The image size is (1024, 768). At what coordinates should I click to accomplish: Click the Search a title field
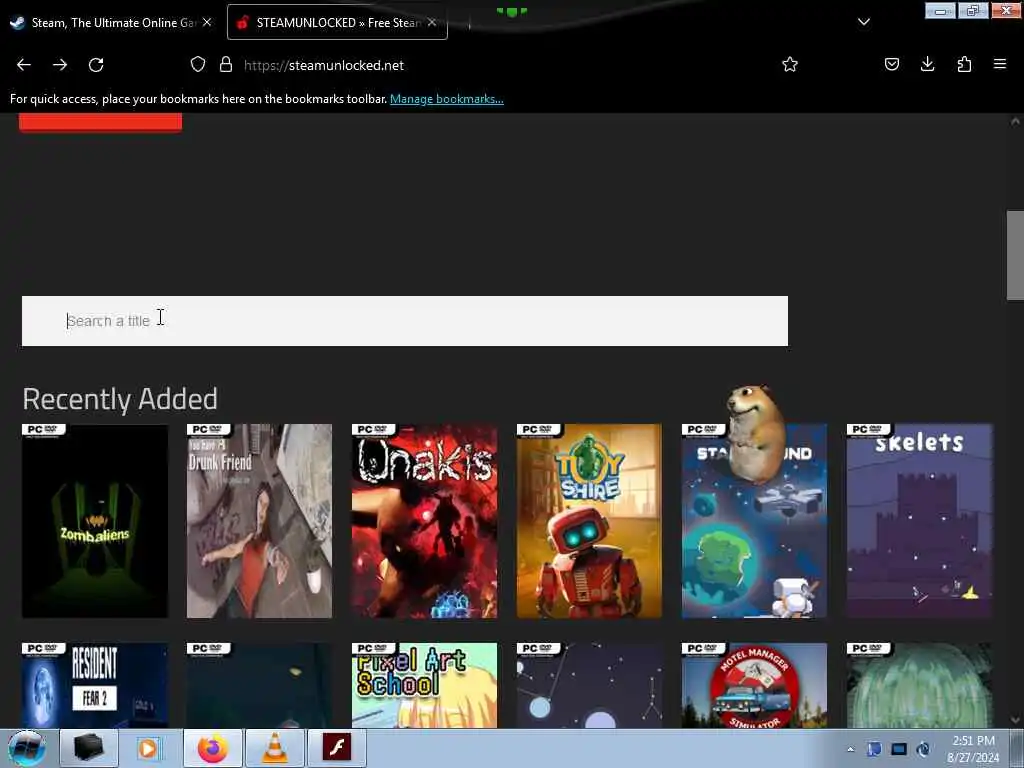405,321
